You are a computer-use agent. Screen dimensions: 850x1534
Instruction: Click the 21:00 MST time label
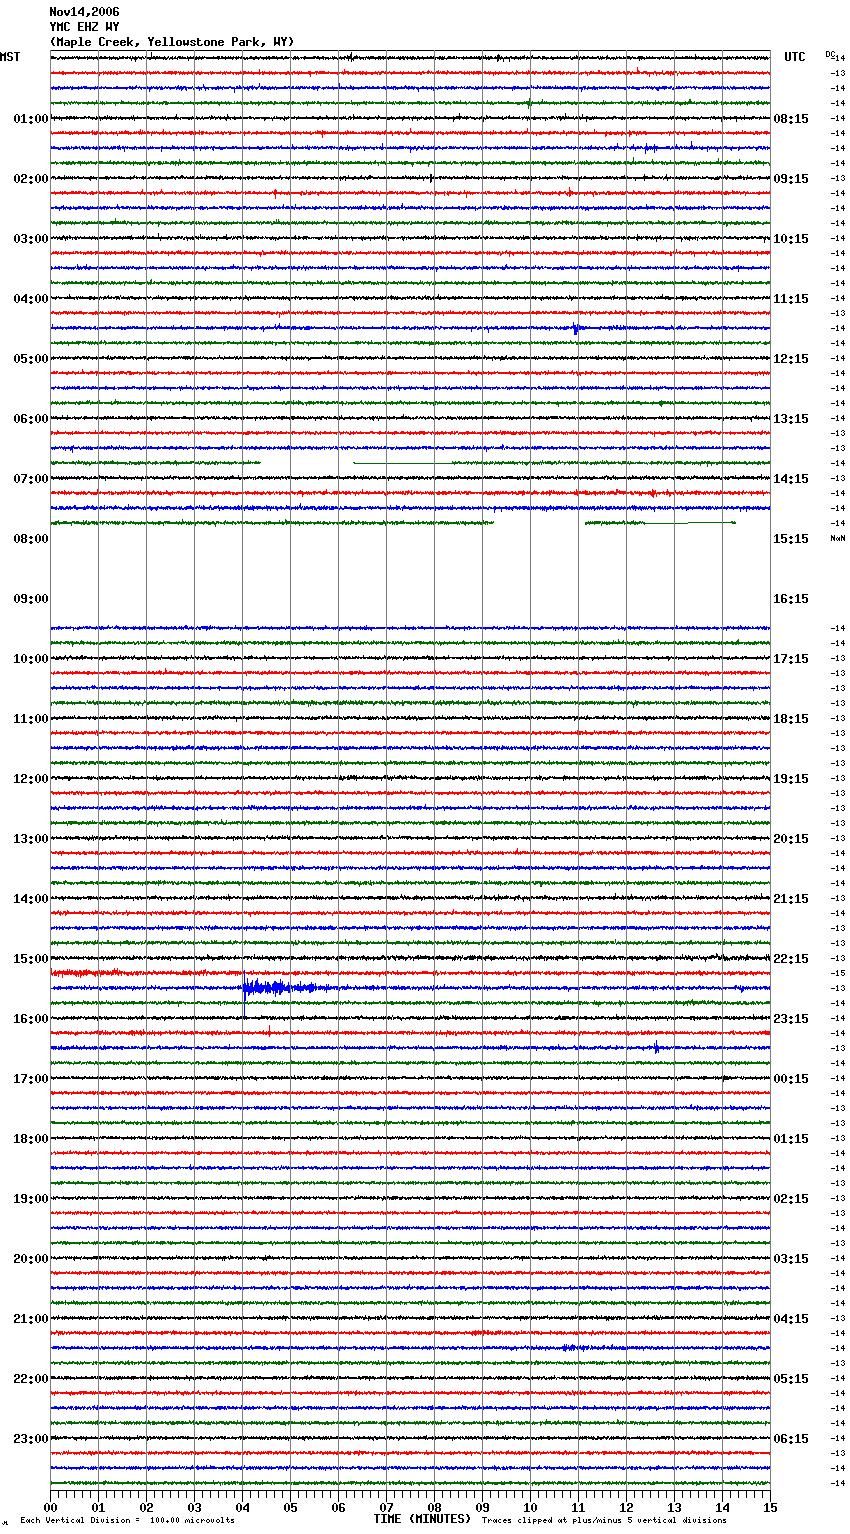click(x=31, y=1319)
